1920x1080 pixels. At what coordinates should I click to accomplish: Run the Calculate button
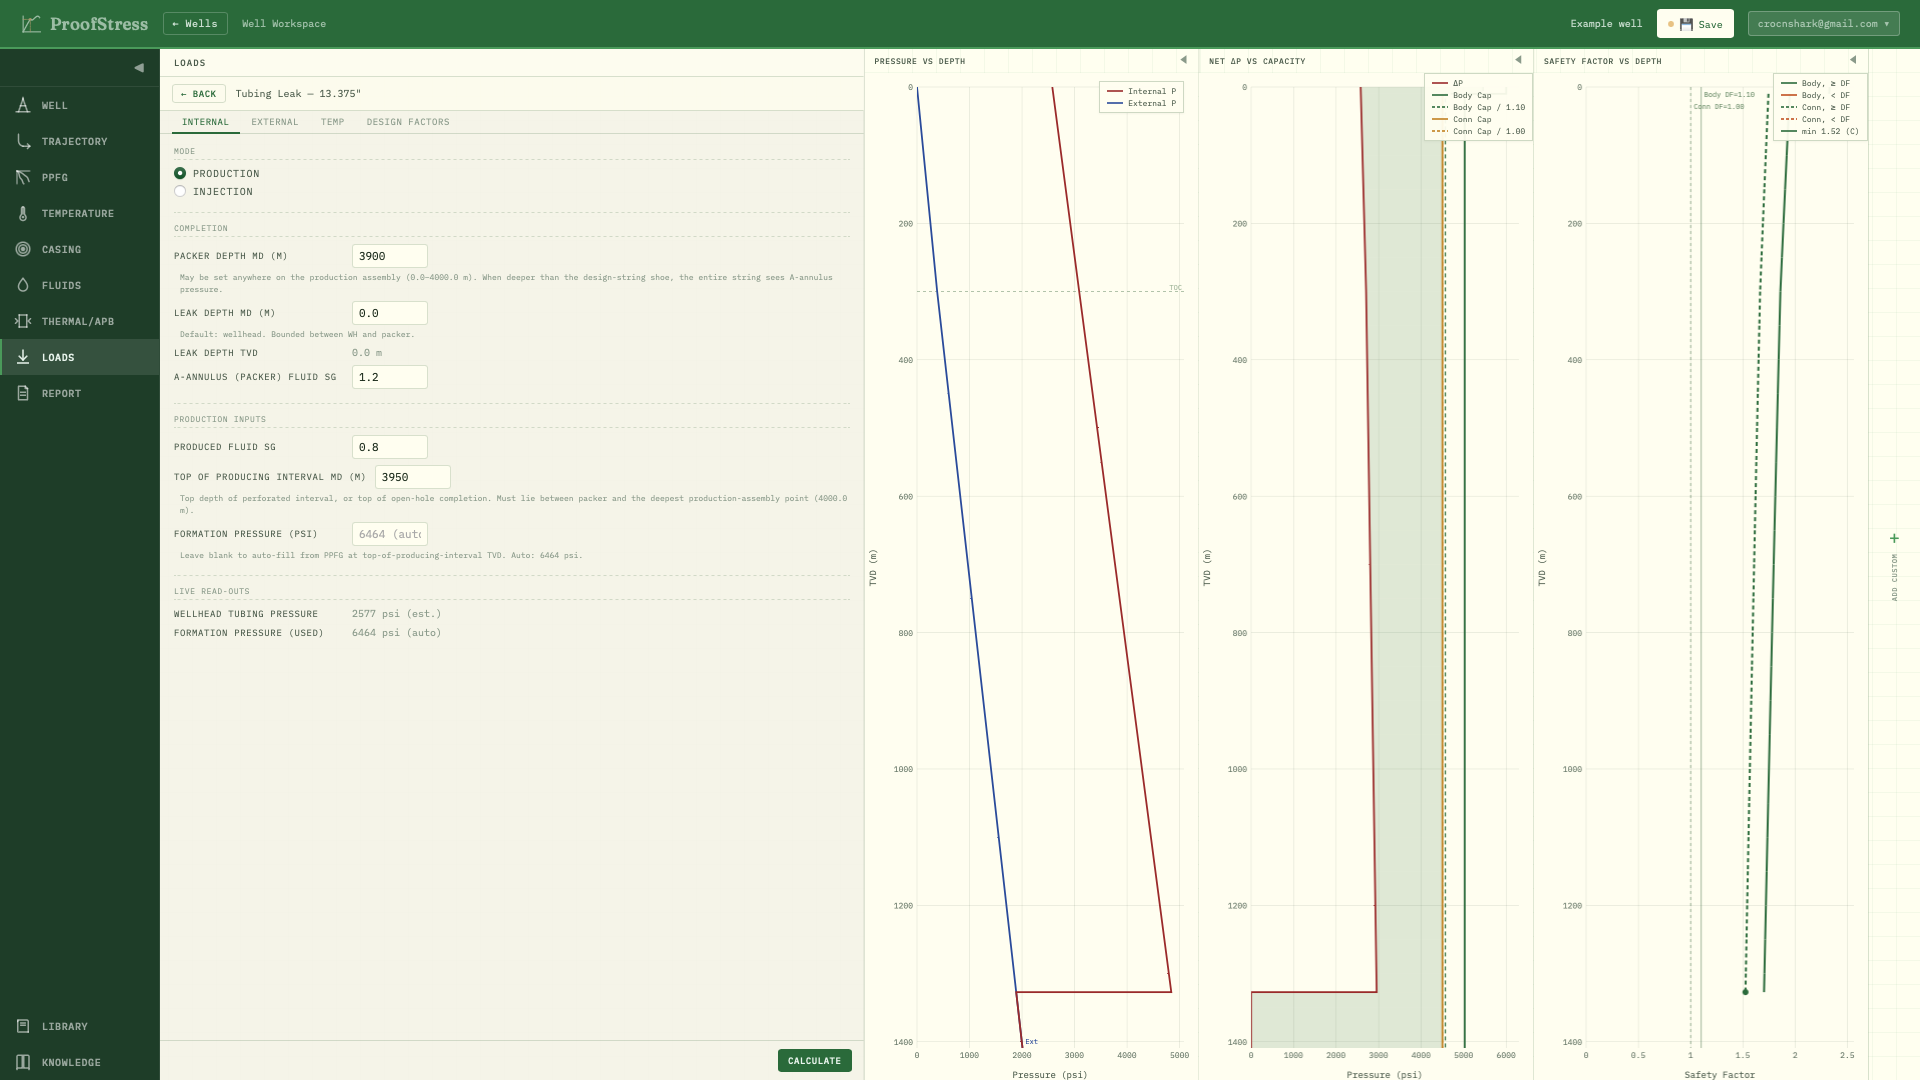(x=814, y=1061)
